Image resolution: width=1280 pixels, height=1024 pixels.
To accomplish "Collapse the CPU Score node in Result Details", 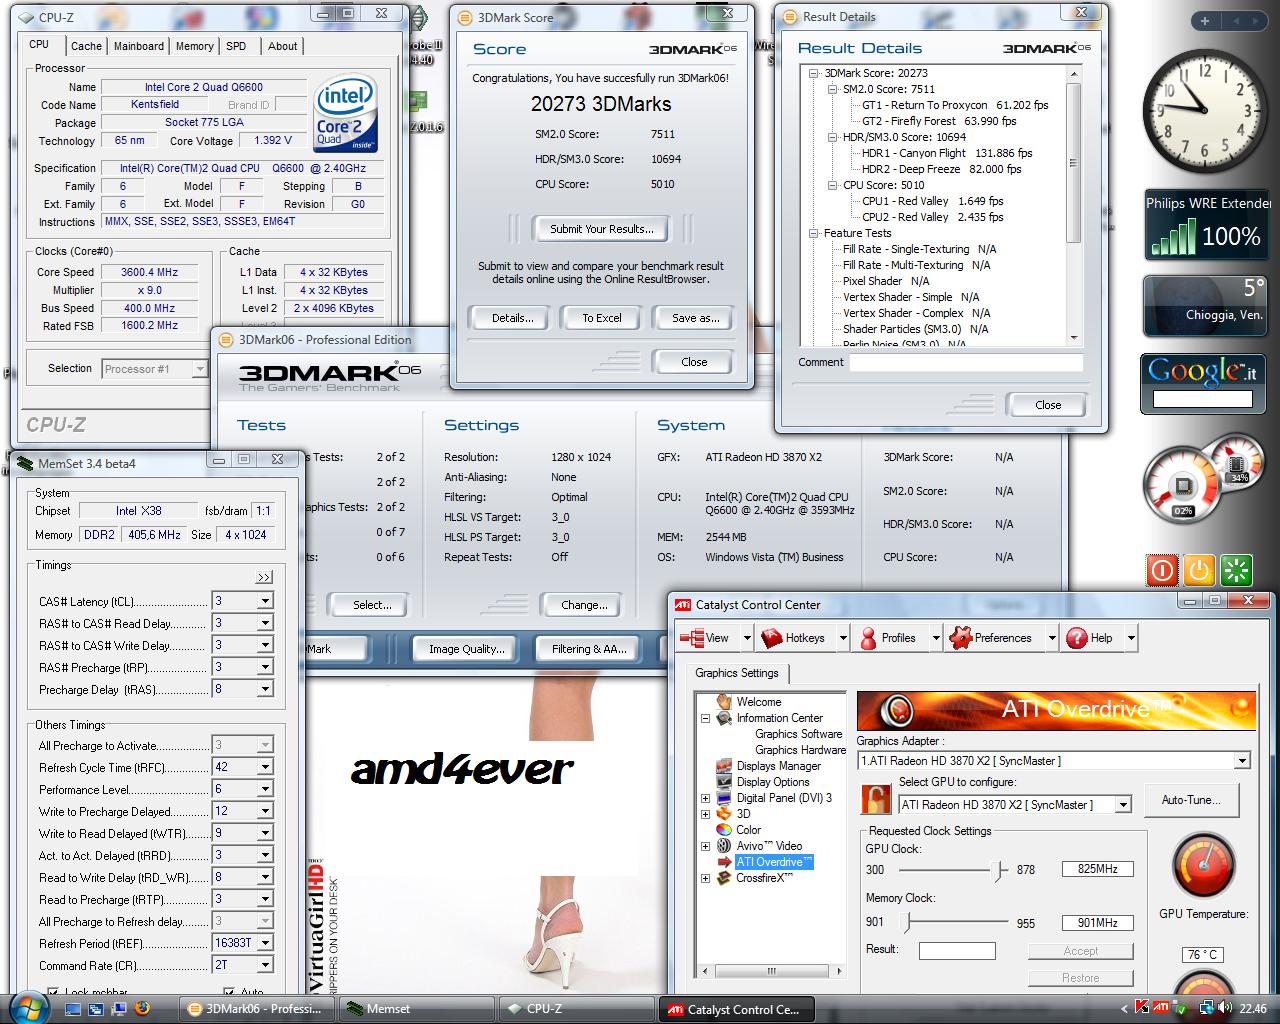I will [x=832, y=185].
